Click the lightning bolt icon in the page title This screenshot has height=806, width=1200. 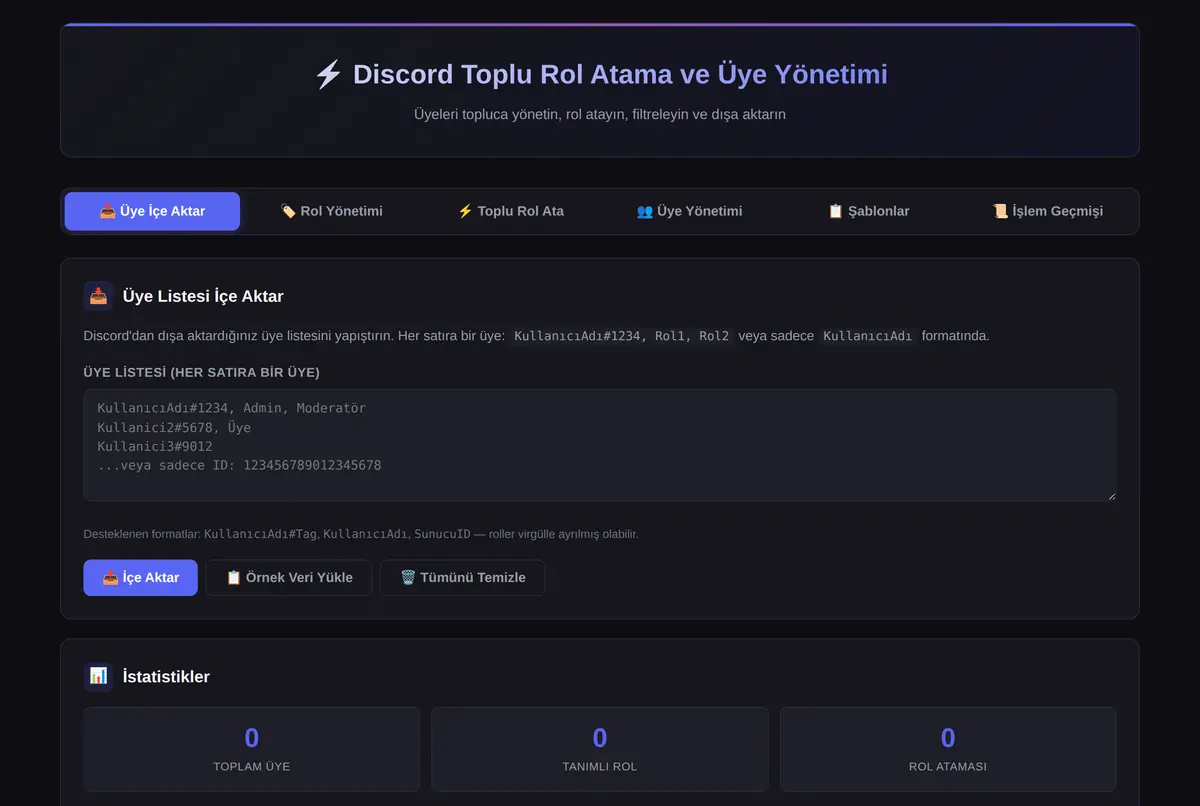(328, 75)
